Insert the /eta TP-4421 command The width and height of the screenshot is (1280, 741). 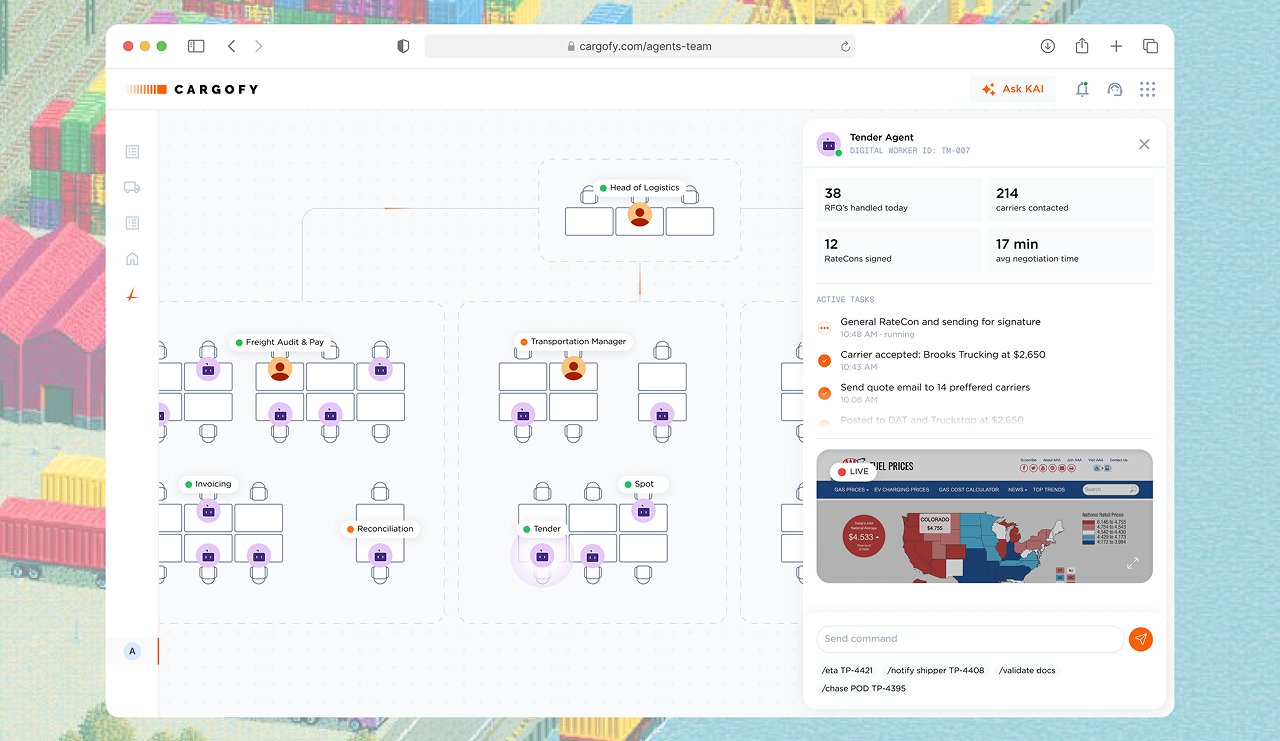pyautogui.click(x=847, y=671)
